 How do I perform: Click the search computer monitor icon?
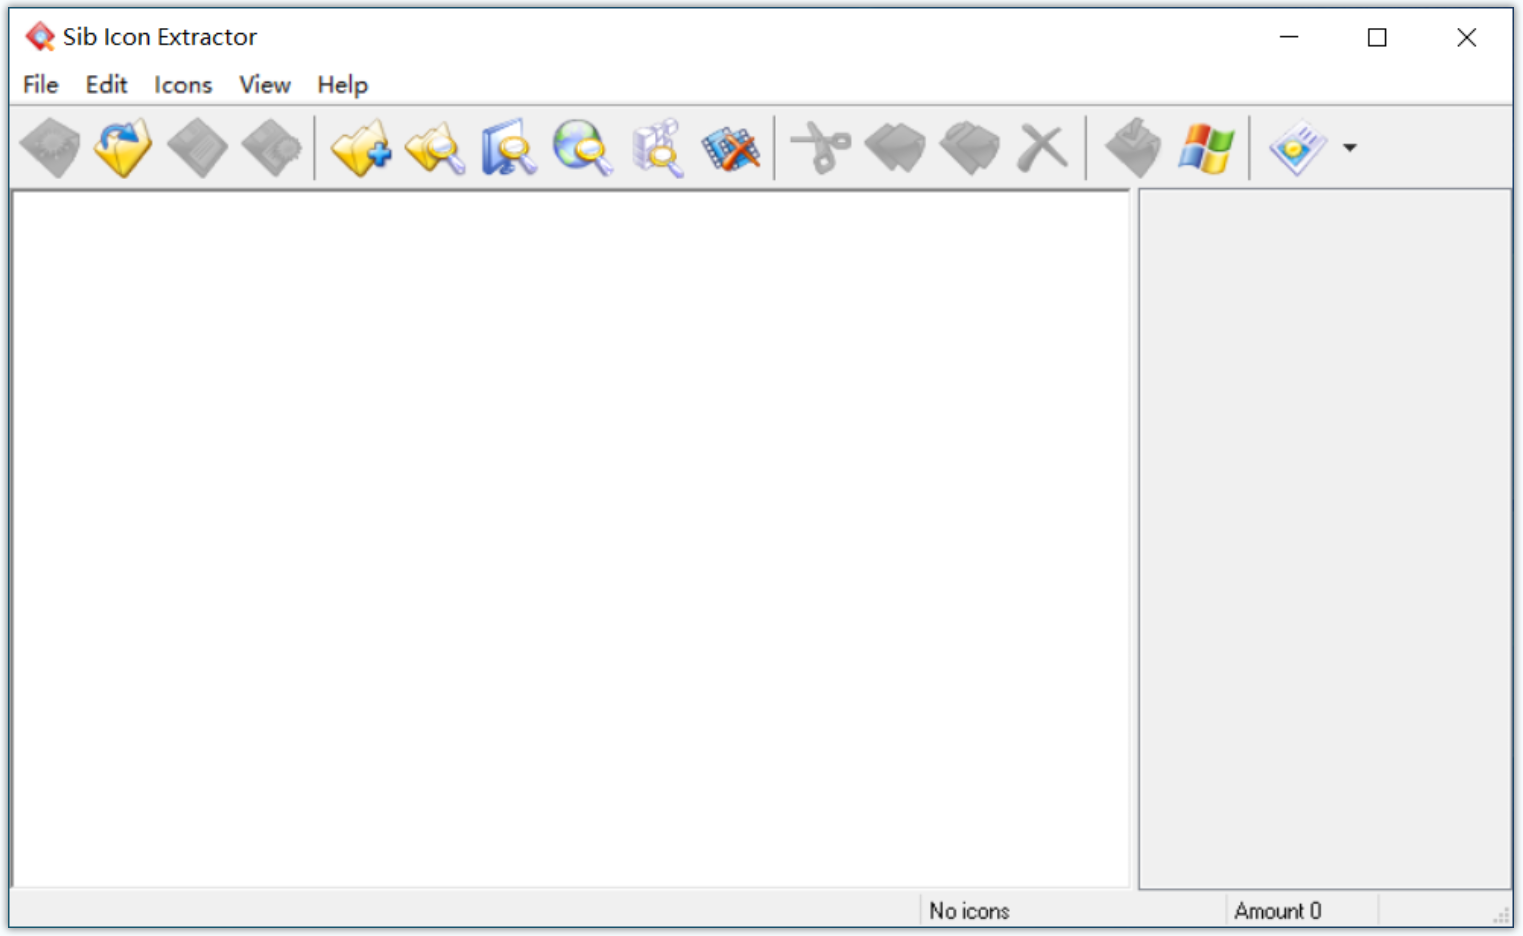coord(509,148)
